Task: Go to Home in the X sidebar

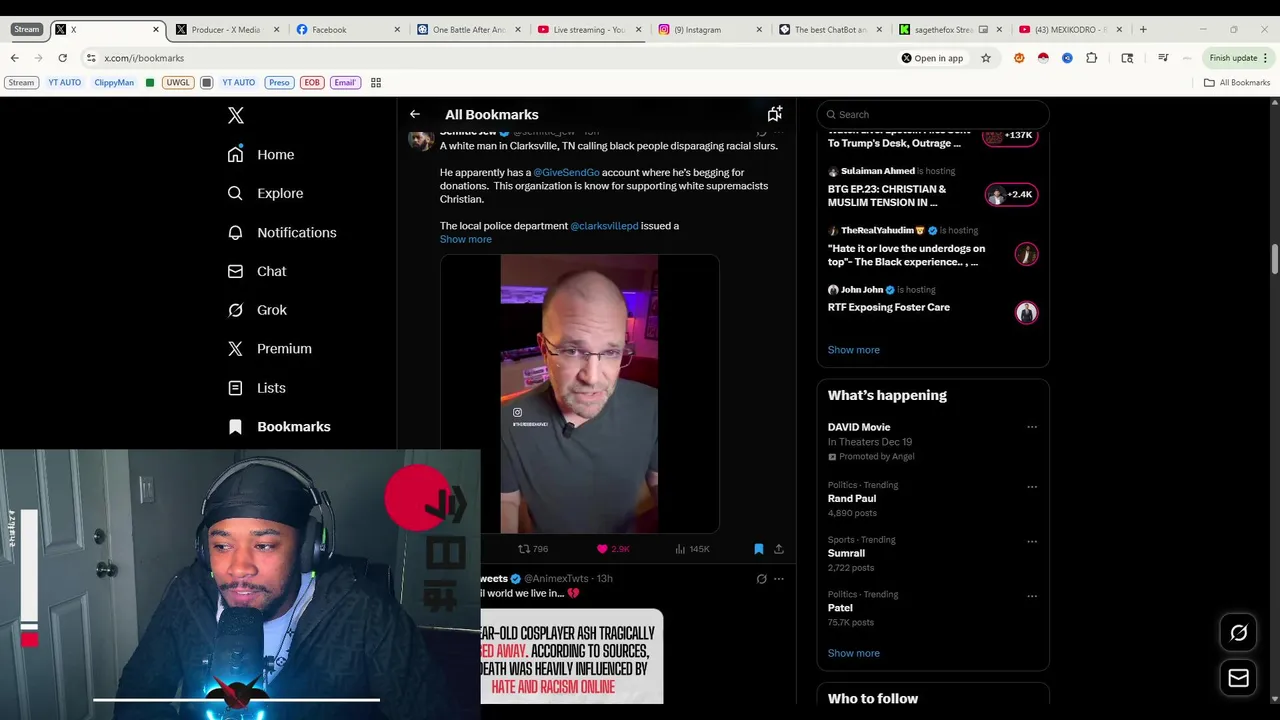Action: 261,155
